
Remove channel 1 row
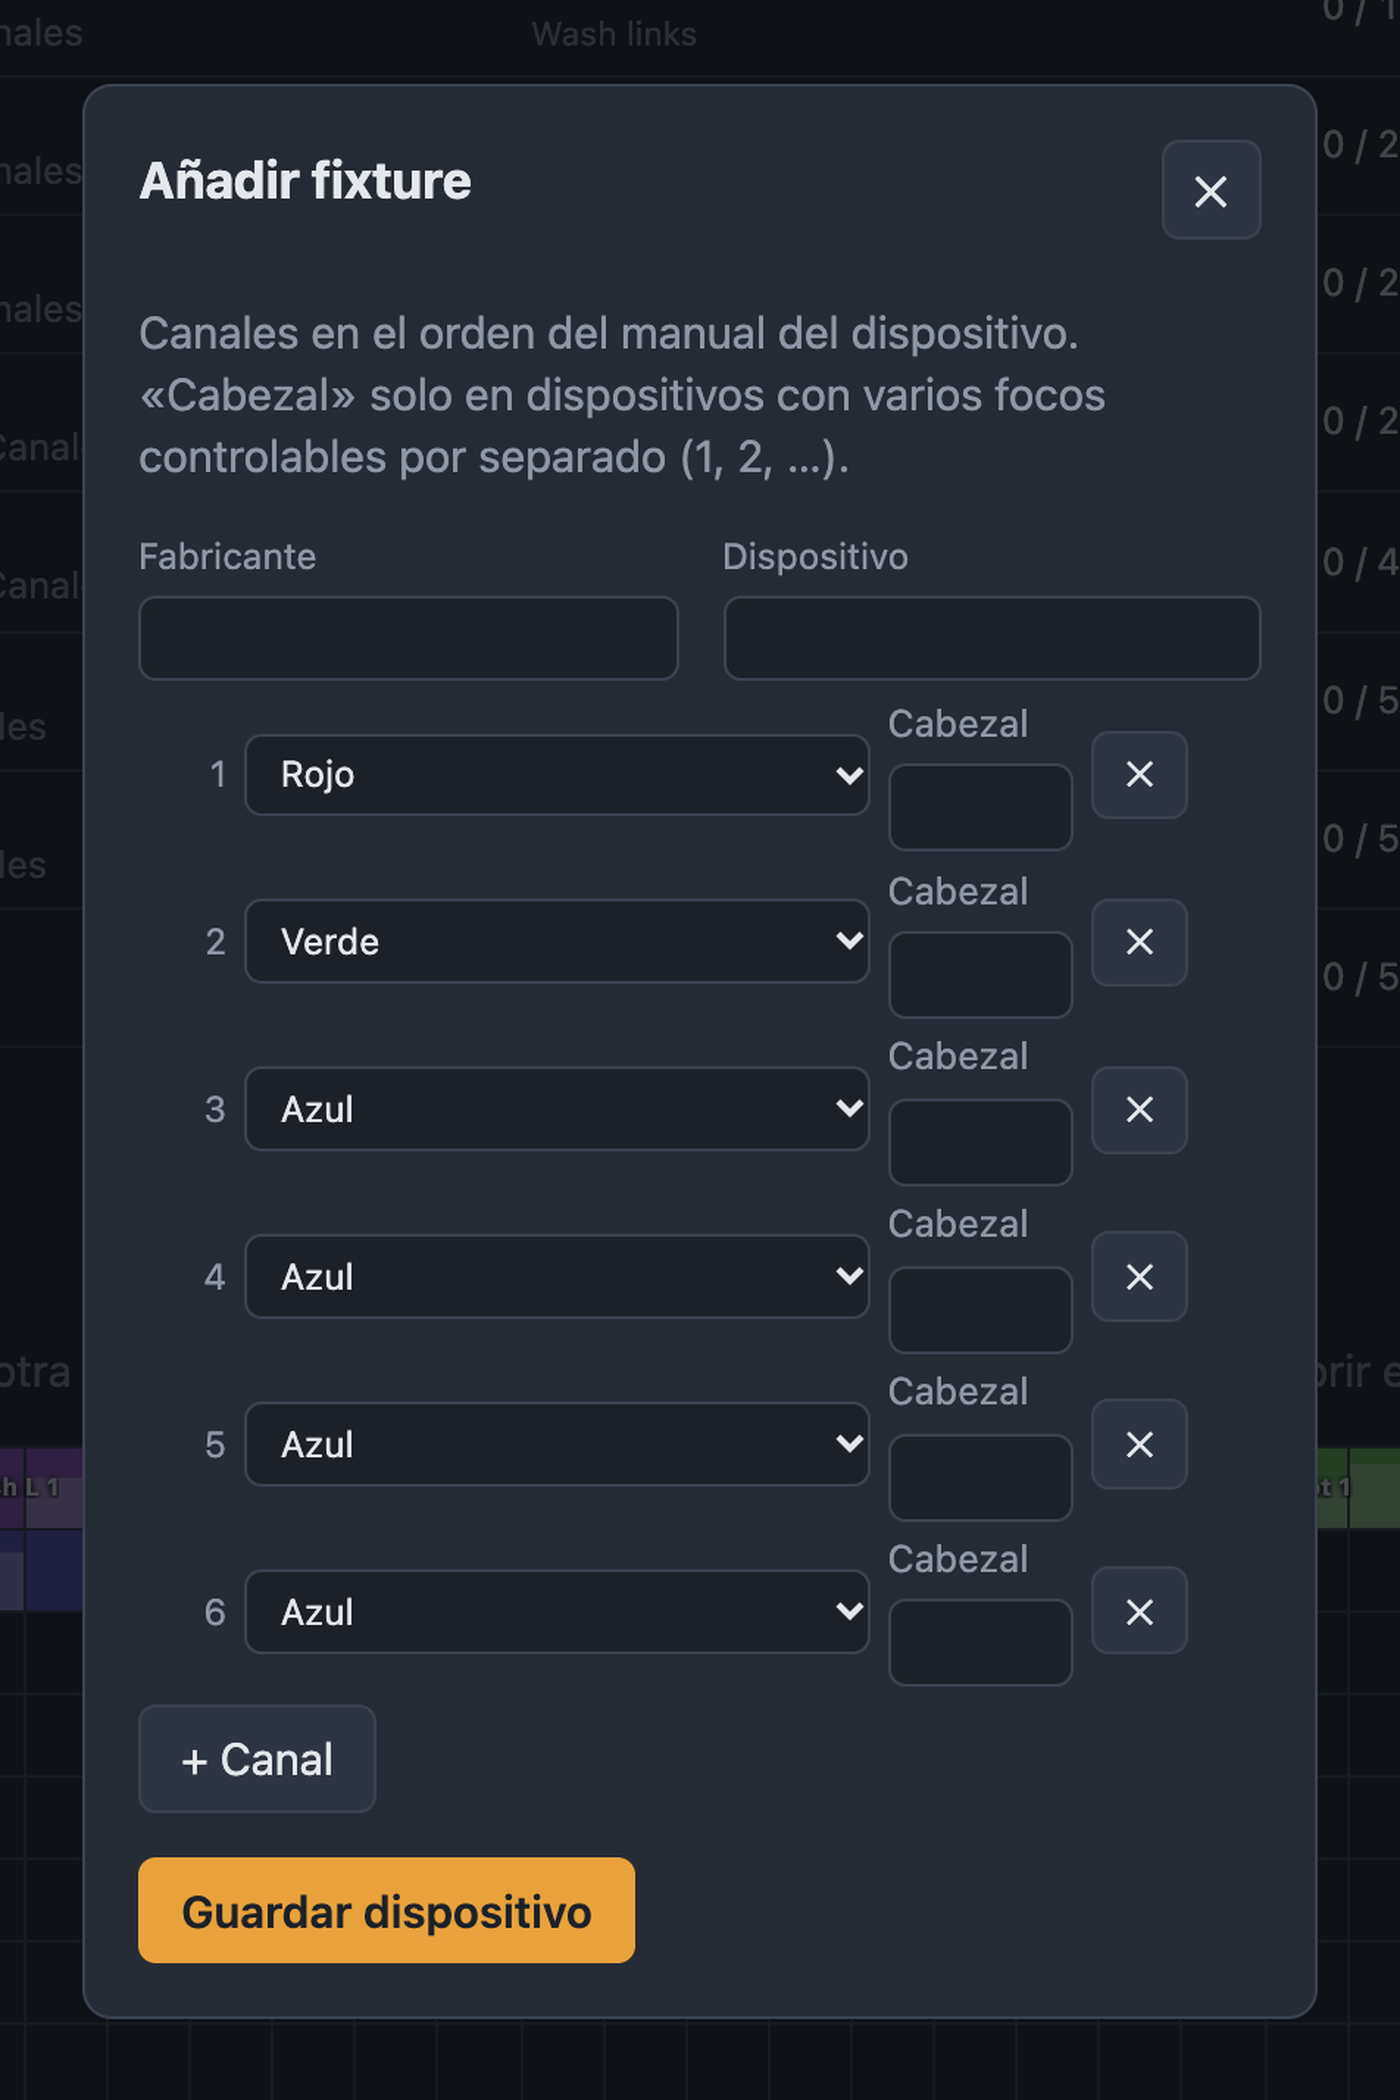[1139, 775]
